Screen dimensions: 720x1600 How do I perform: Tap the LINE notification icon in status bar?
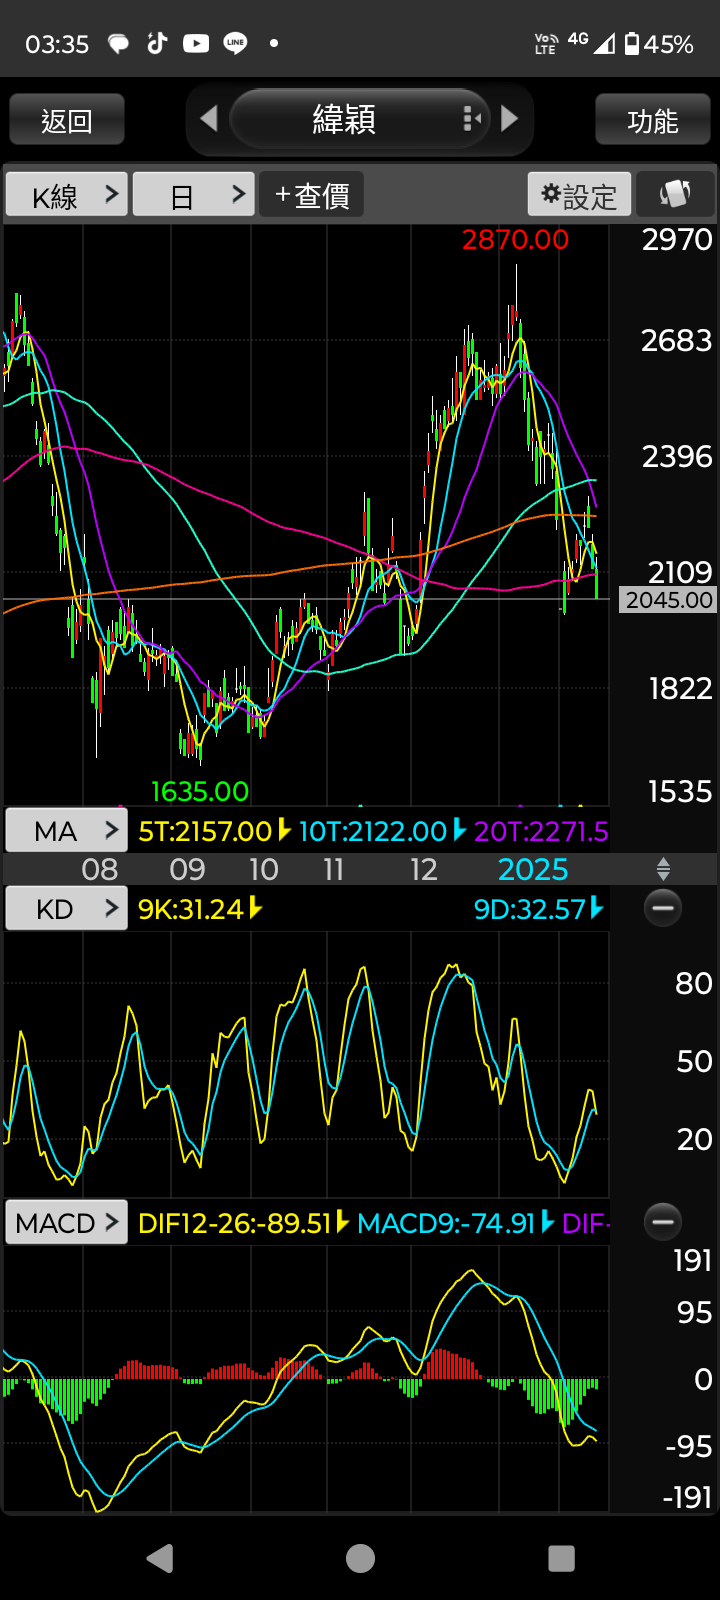235,43
